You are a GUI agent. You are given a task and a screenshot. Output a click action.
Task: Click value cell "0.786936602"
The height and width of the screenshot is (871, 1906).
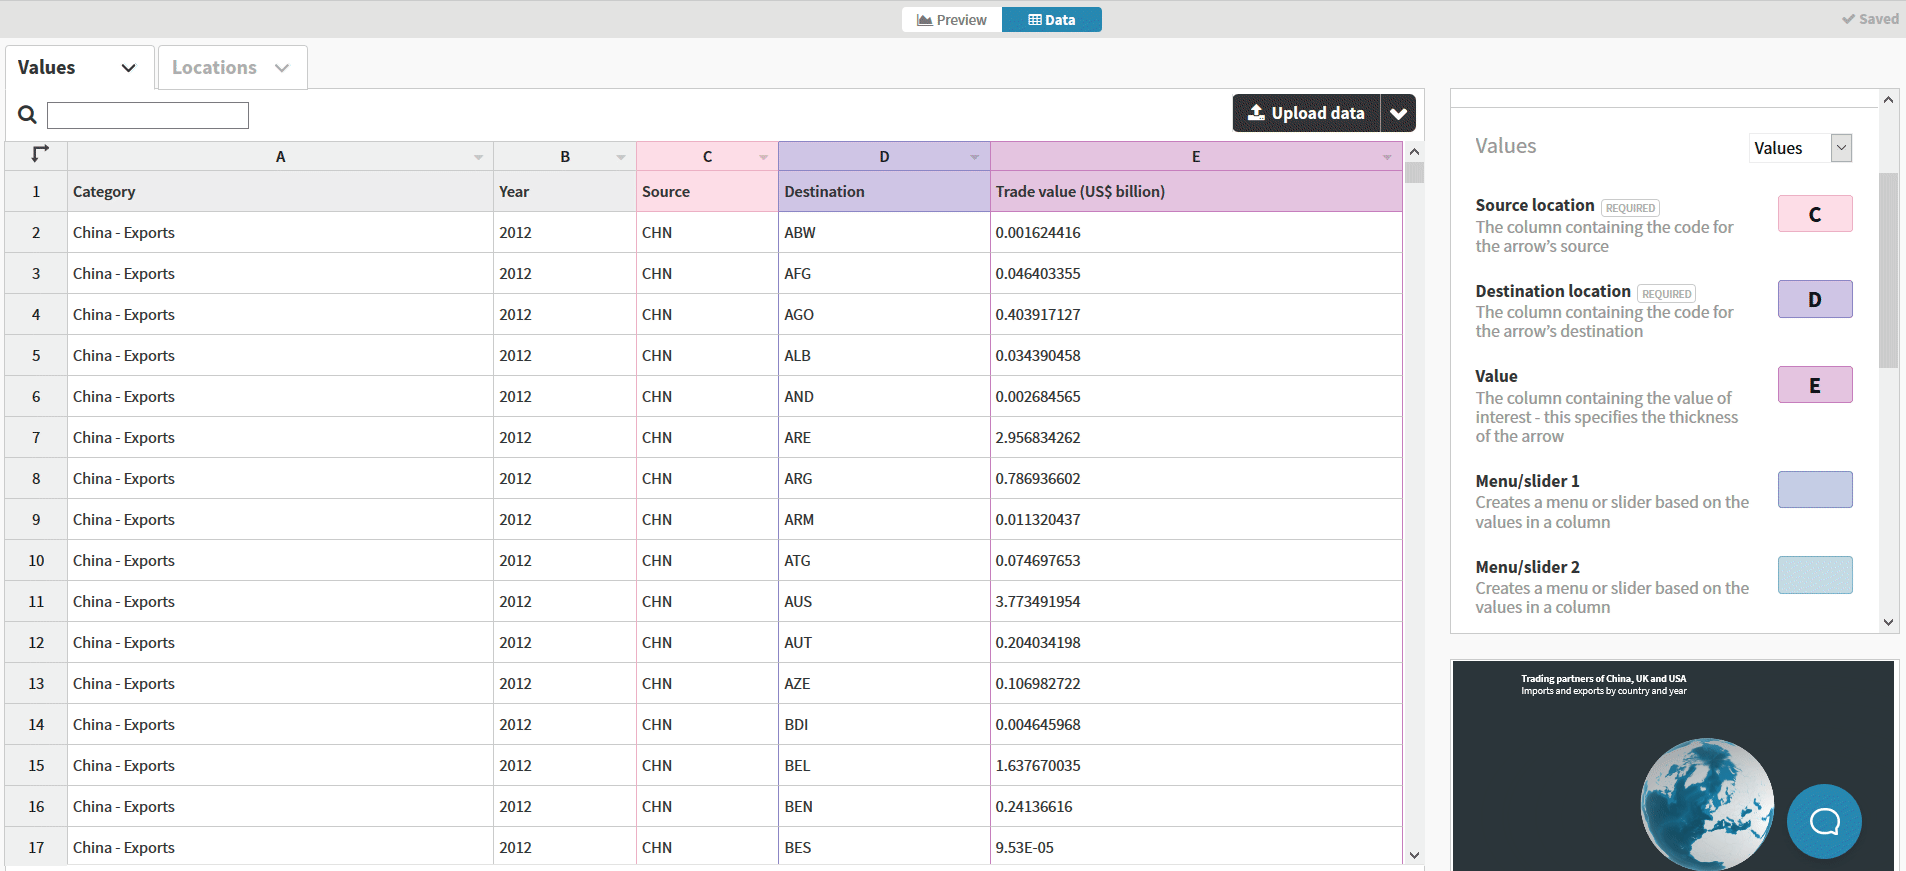1196,478
